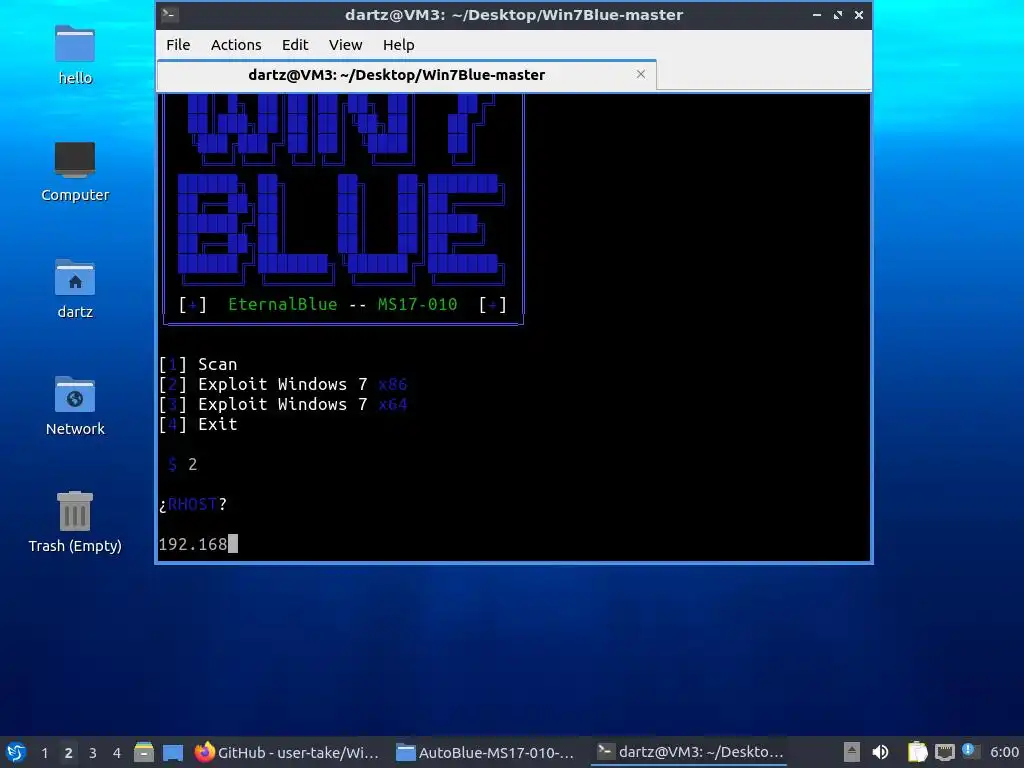Viewport: 1024px width, 768px height.
Task: Launch the file manager from the panel
Action: (144, 752)
